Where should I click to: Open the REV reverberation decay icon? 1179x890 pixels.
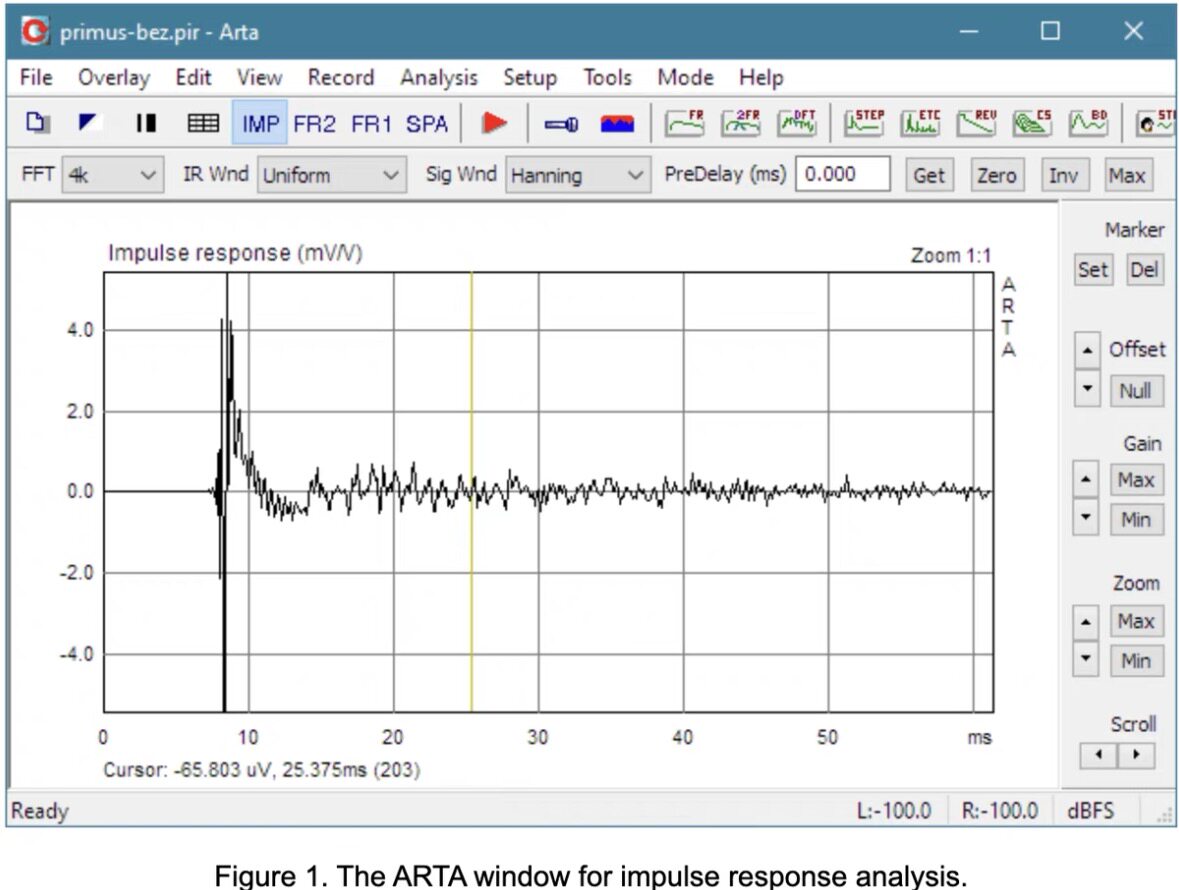[976, 123]
